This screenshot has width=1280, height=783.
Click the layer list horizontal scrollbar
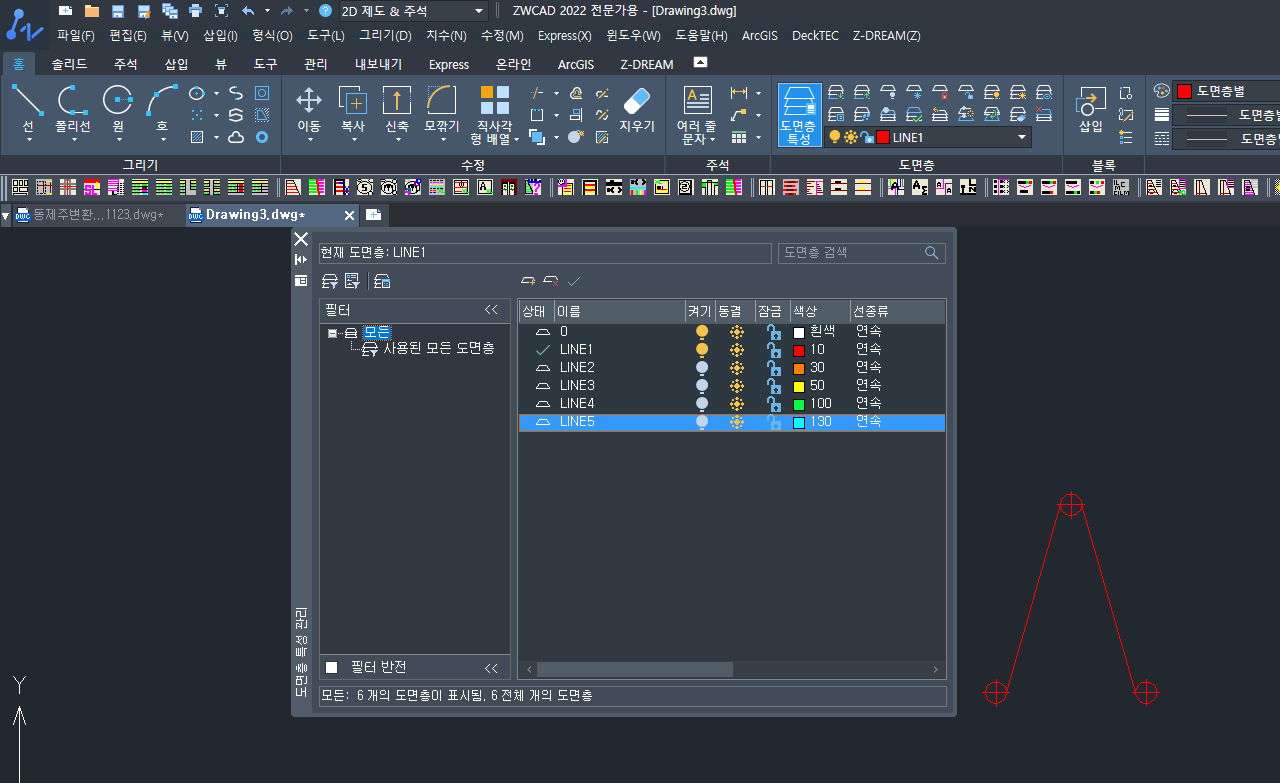[634, 669]
